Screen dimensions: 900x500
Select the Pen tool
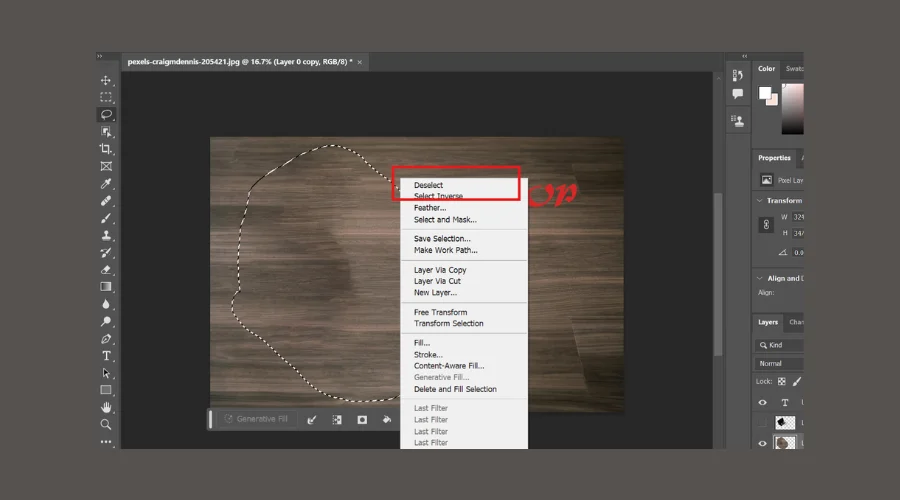(x=106, y=339)
